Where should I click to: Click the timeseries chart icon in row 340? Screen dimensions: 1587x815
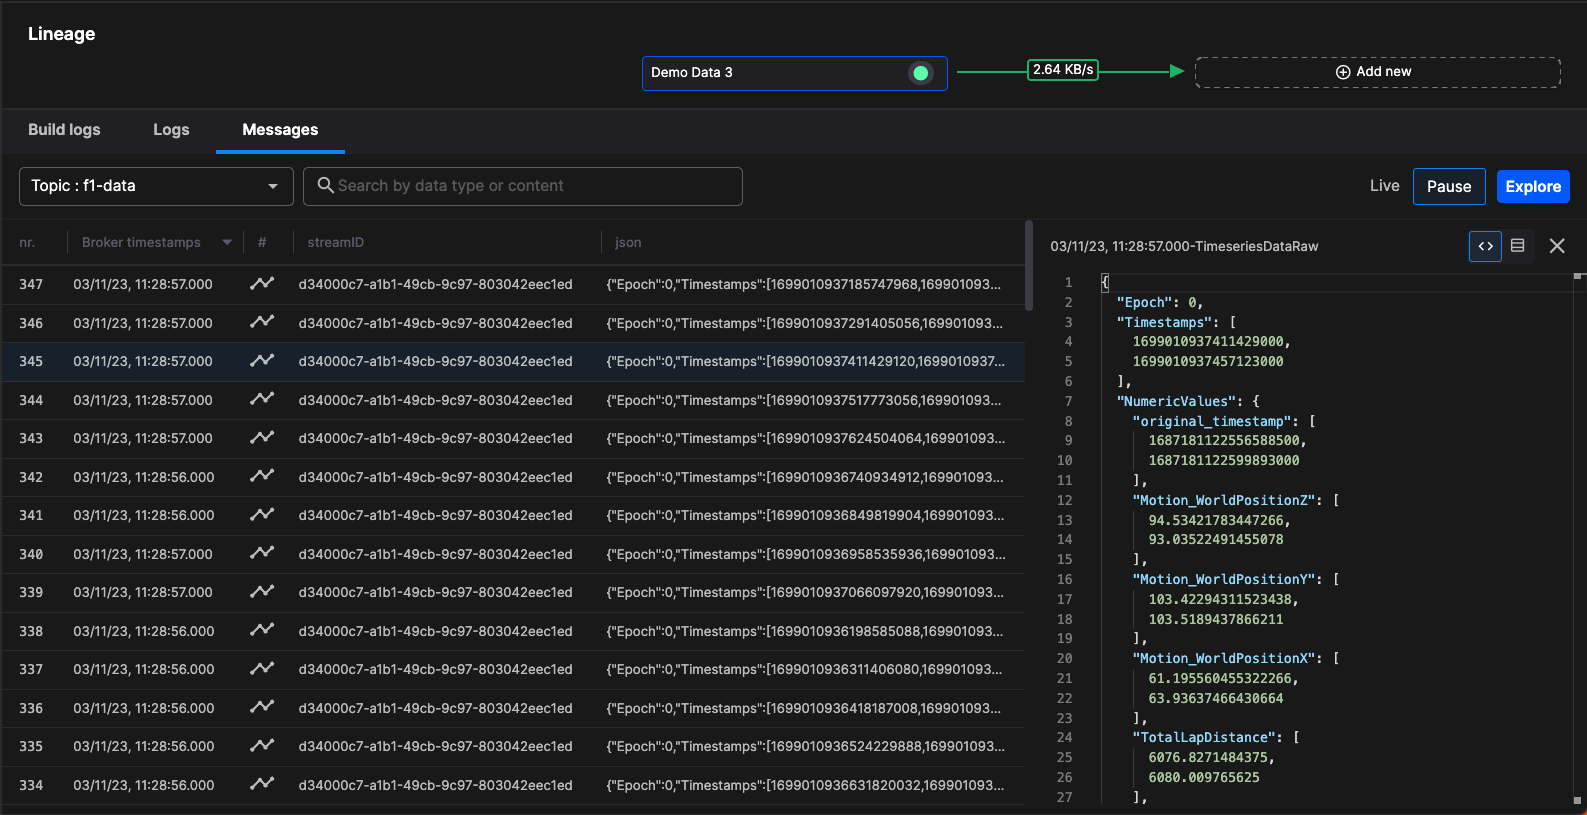click(x=262, y=553)
